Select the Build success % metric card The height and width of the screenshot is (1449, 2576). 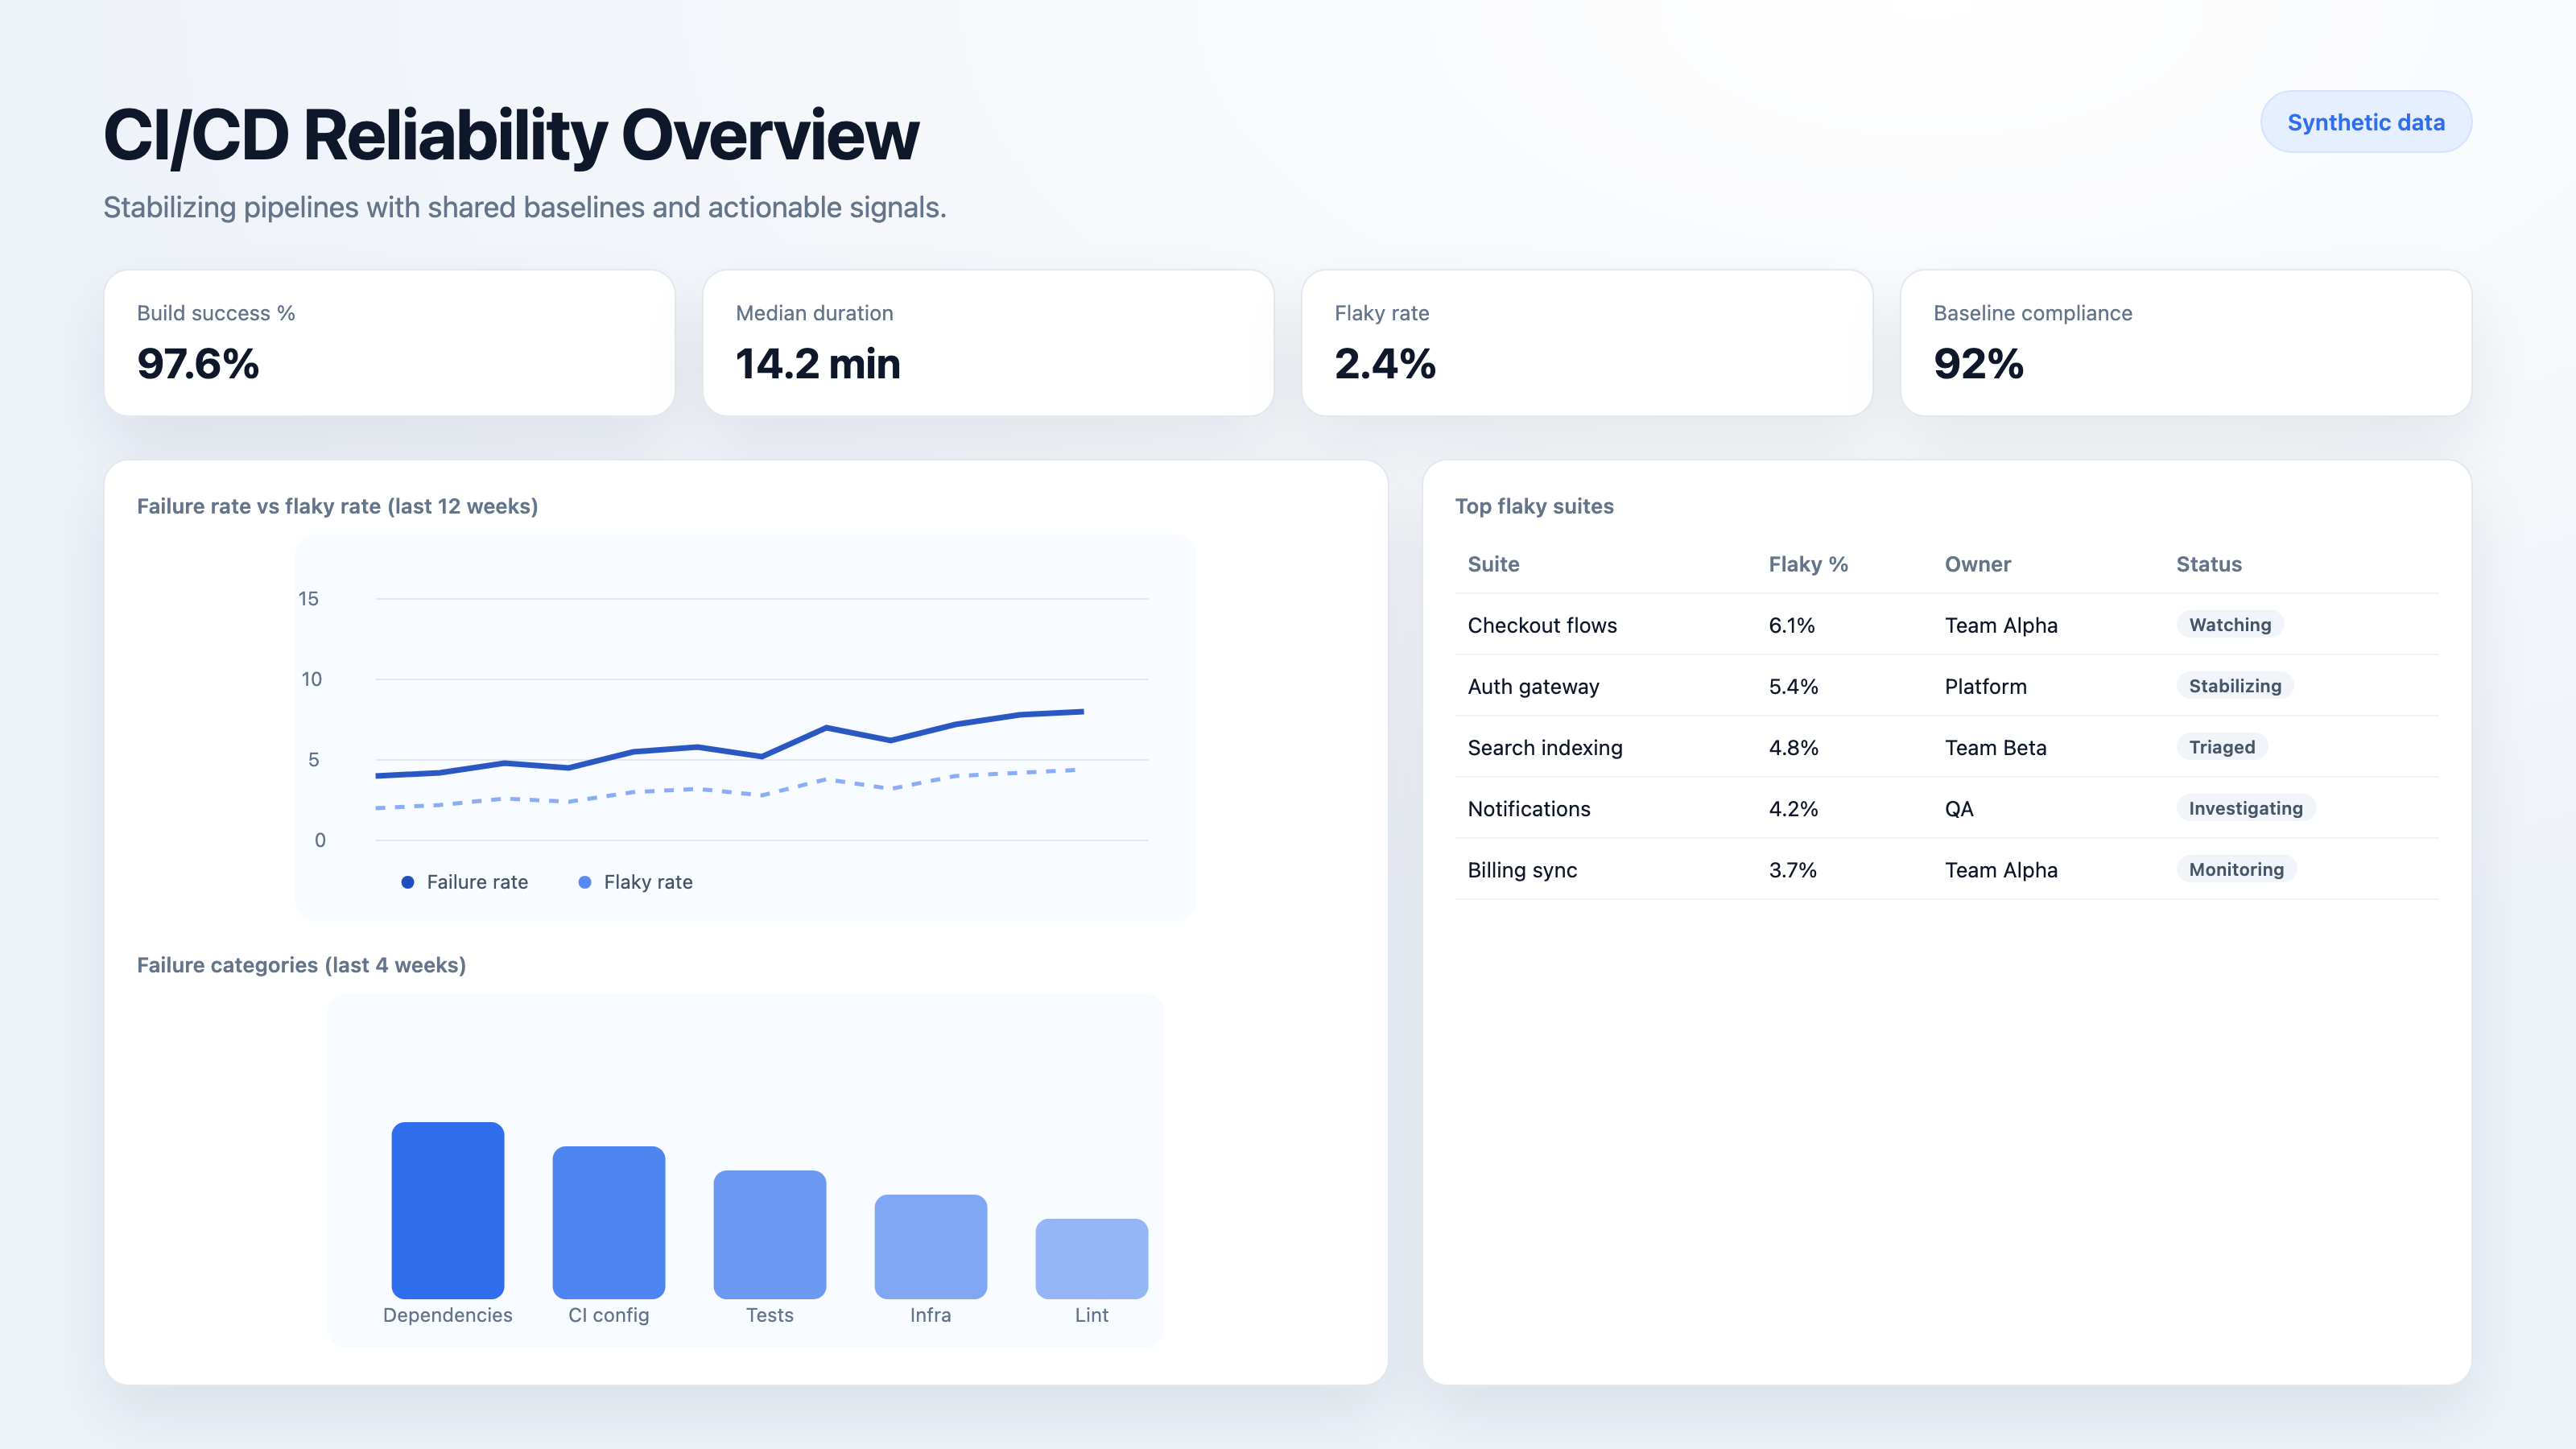[389, 343]
